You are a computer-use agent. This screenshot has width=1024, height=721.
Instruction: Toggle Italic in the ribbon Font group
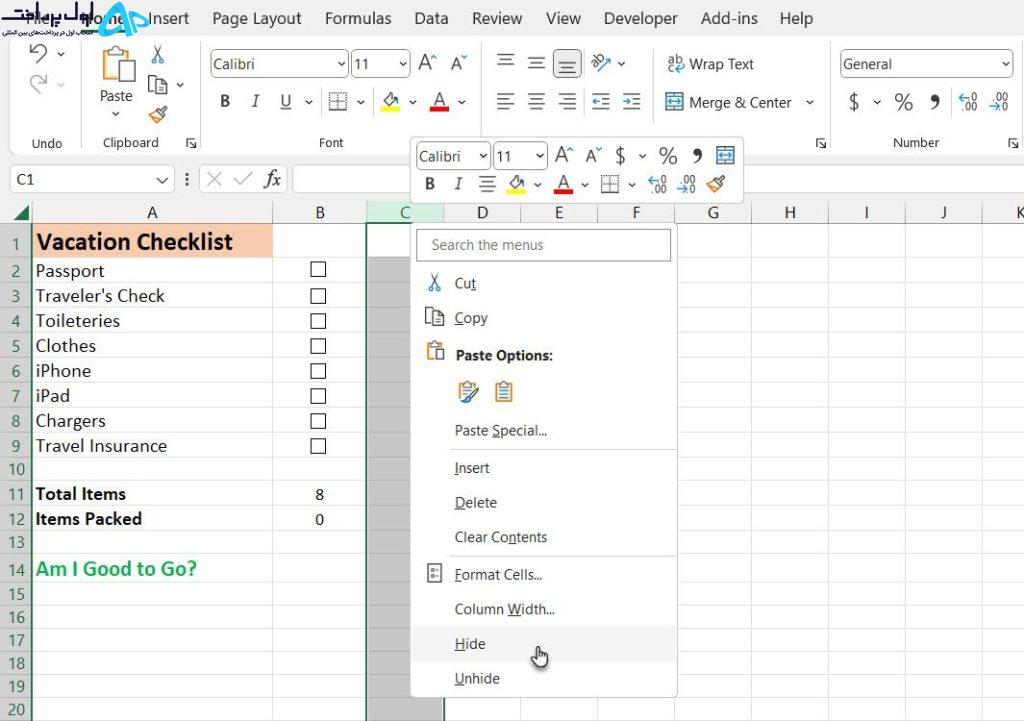(x=255, y=101)
